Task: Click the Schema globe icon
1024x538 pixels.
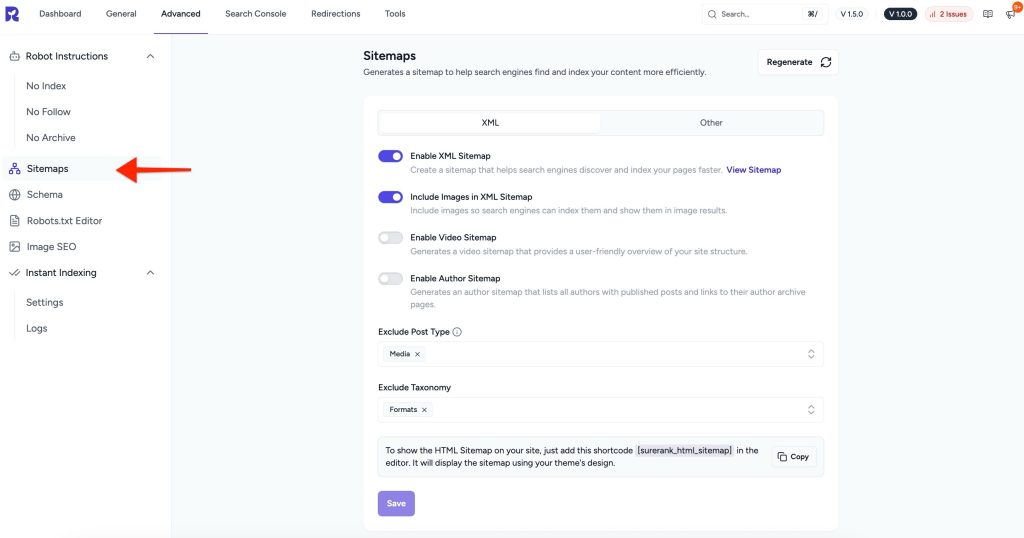Action: tap(14, 195)
